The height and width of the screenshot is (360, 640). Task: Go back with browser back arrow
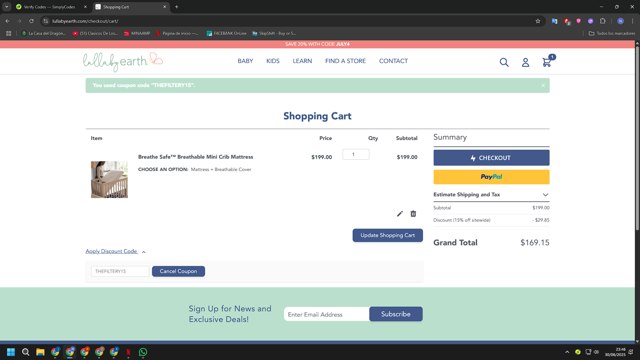point(8,21)
